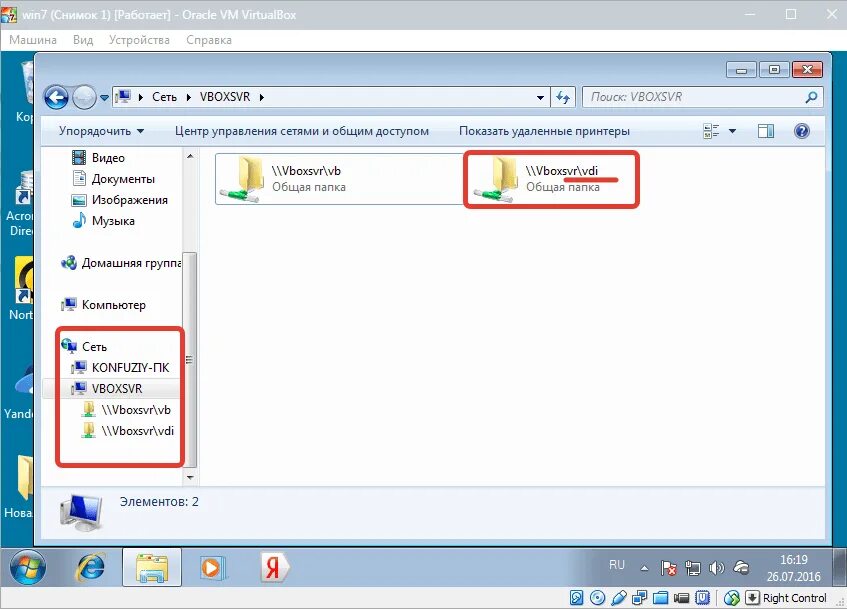The height and width of the screenshot is (609, 847).
Task: Click the navigation pane scroll up arrow
Action: pos(190,156)
